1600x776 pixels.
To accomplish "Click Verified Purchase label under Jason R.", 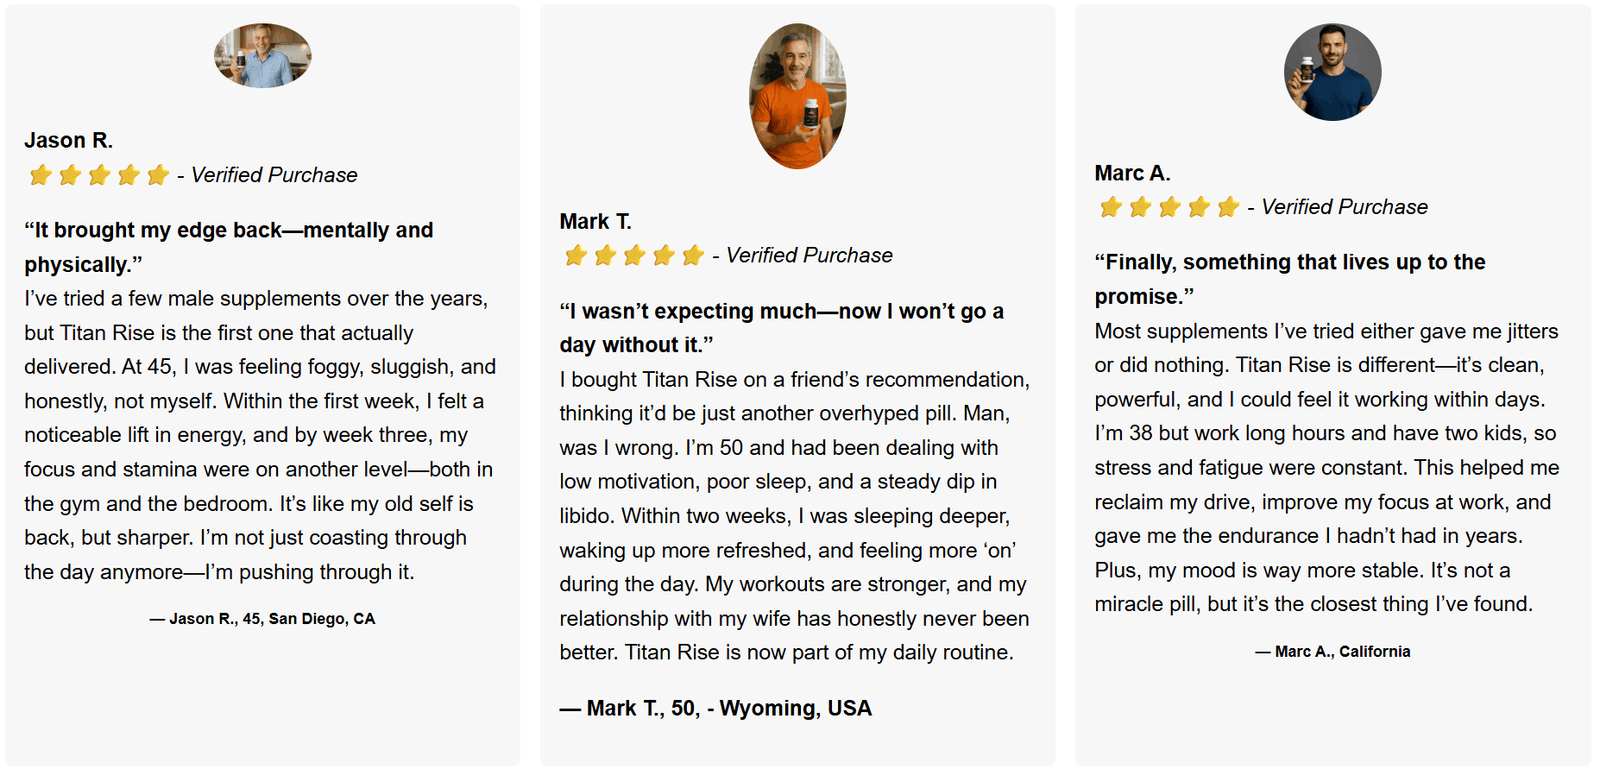I will tap(274, 176).
